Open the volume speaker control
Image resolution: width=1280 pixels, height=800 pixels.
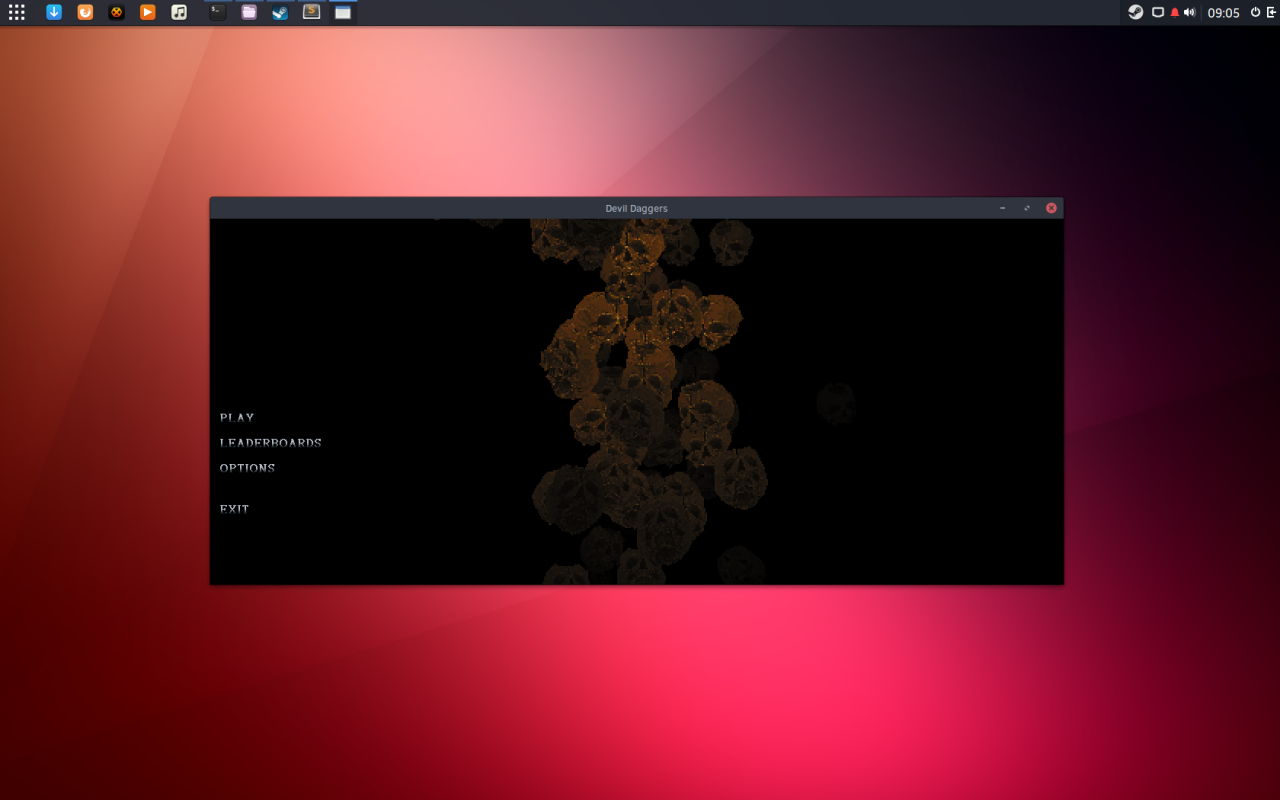[x=1189, y=13]
